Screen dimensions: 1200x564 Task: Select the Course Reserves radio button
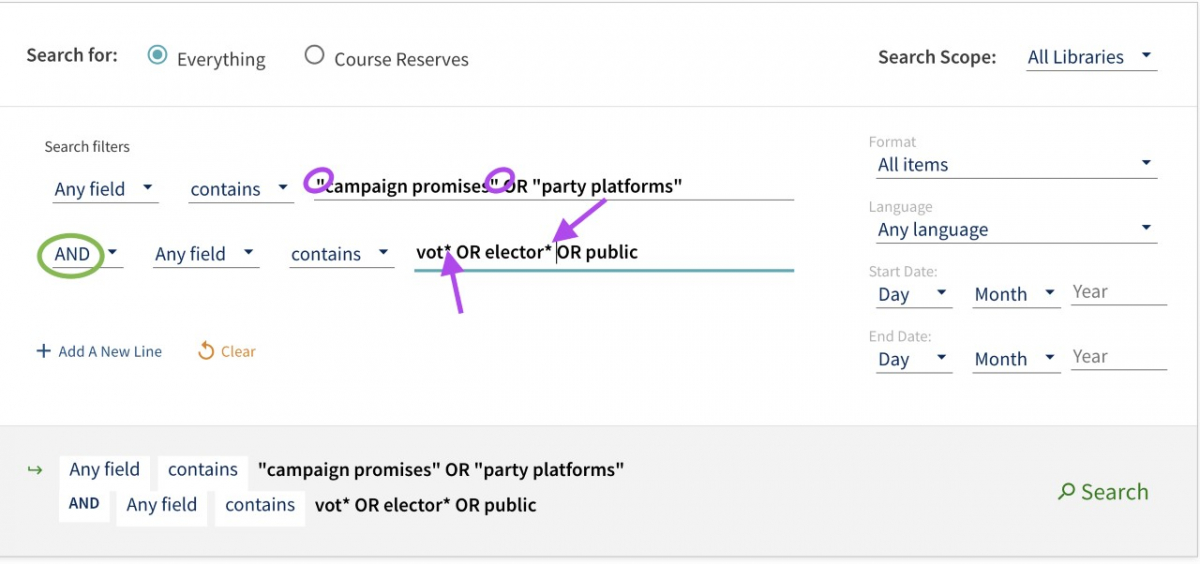click(314, 55)
